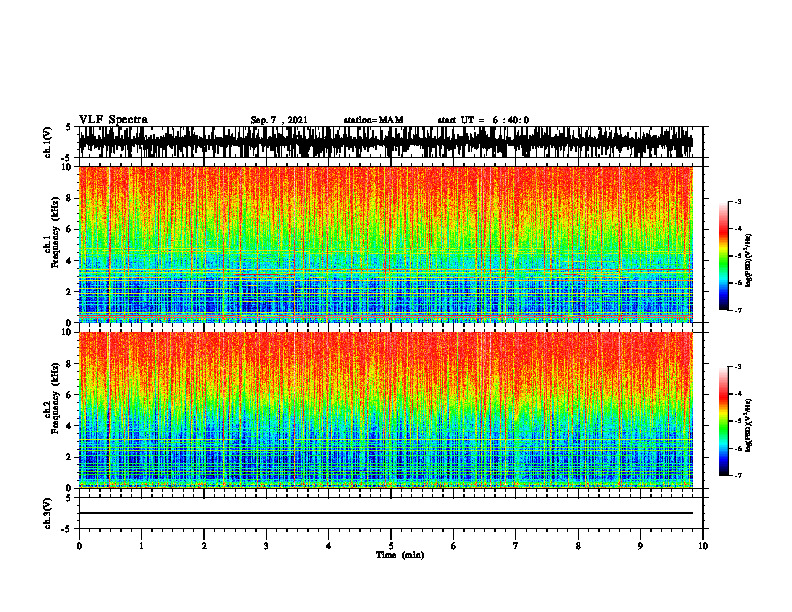Click the ch.2 spectrogram color bar
Viewport: 792px width, 612px height.
pos(723,421)
